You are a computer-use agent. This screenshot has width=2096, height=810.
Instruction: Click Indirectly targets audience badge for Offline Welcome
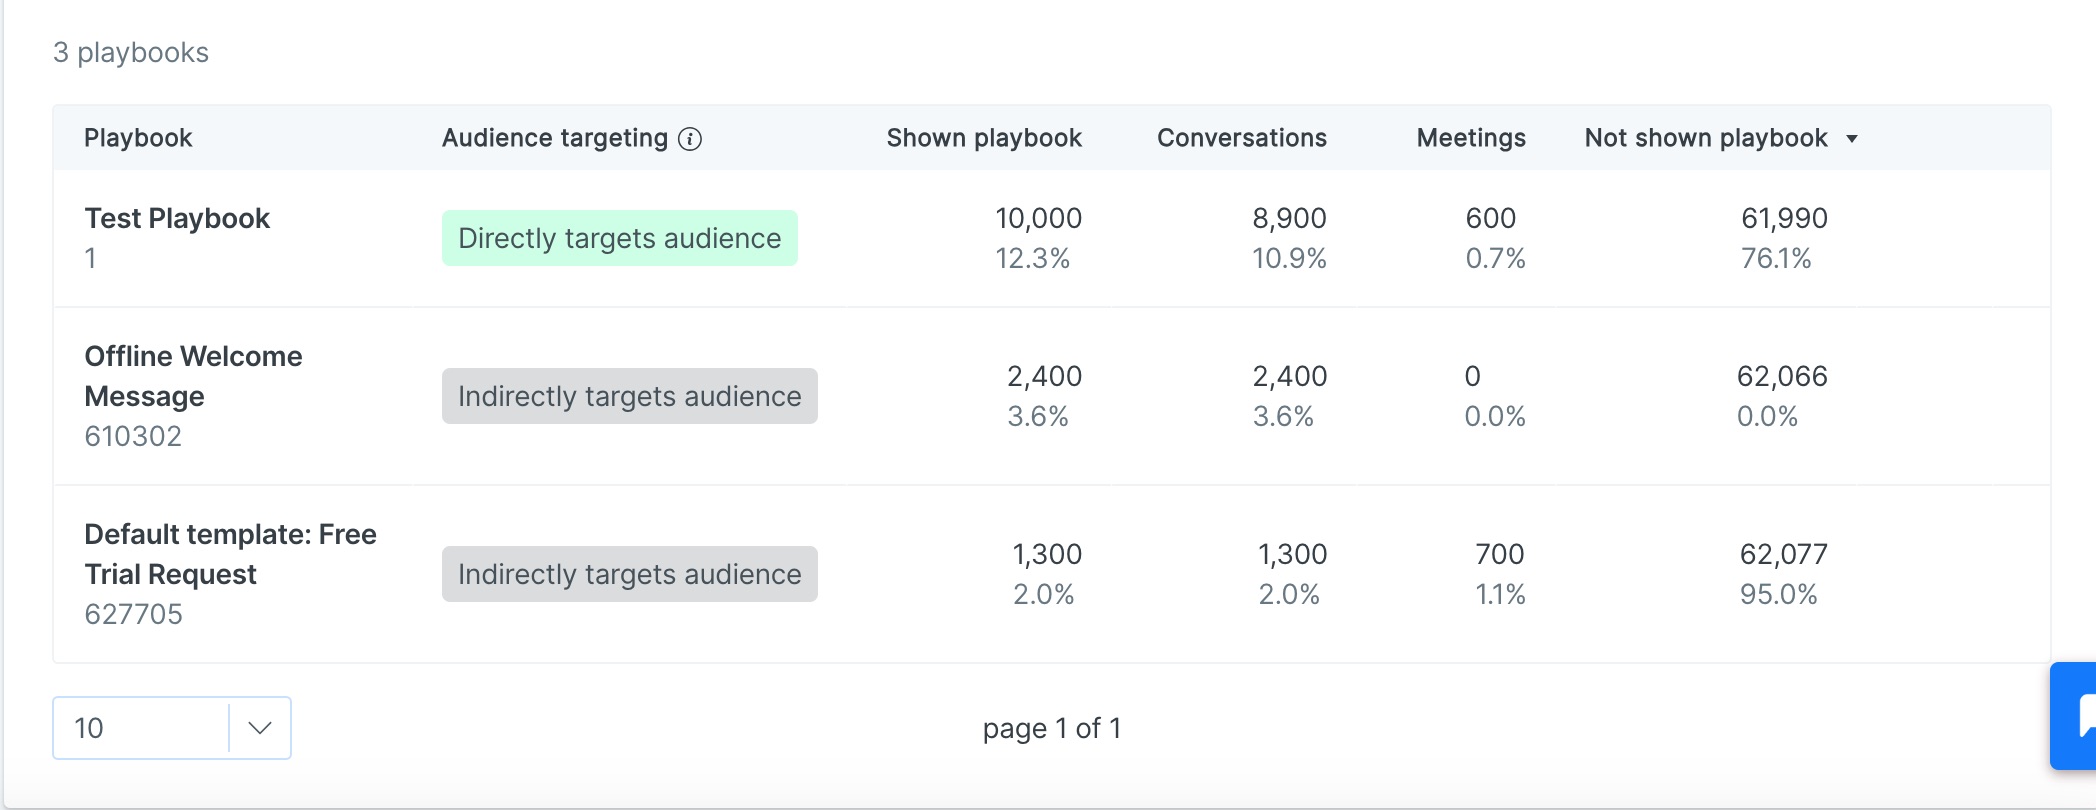point(630,396)
